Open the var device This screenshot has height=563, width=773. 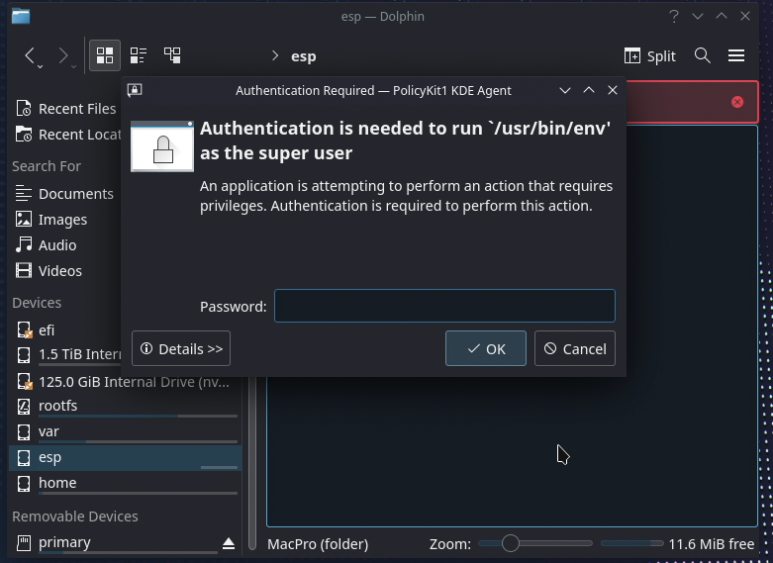(125, 432)
